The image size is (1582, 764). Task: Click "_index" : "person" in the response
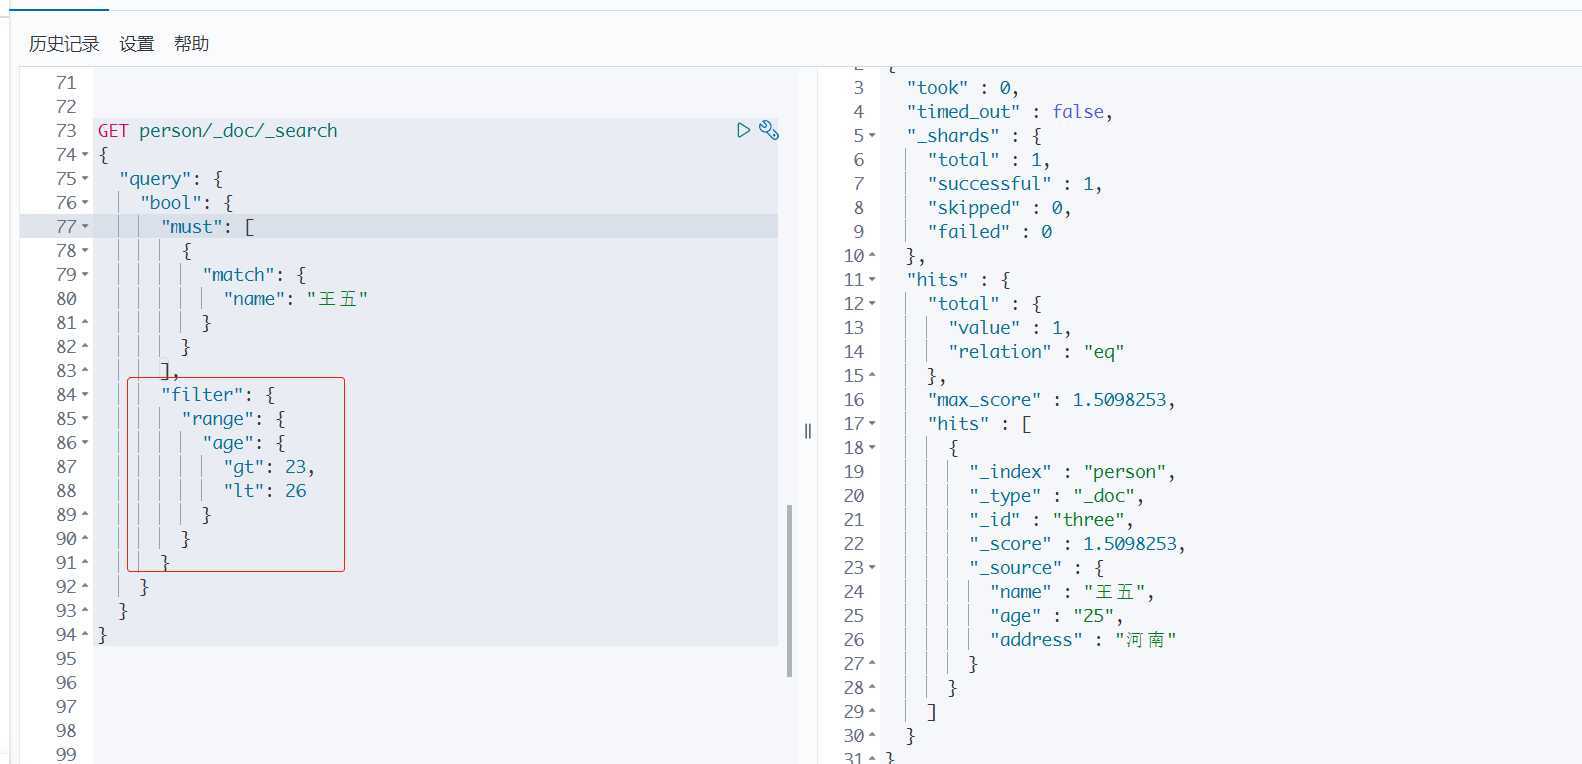[x=1072, y=472]
